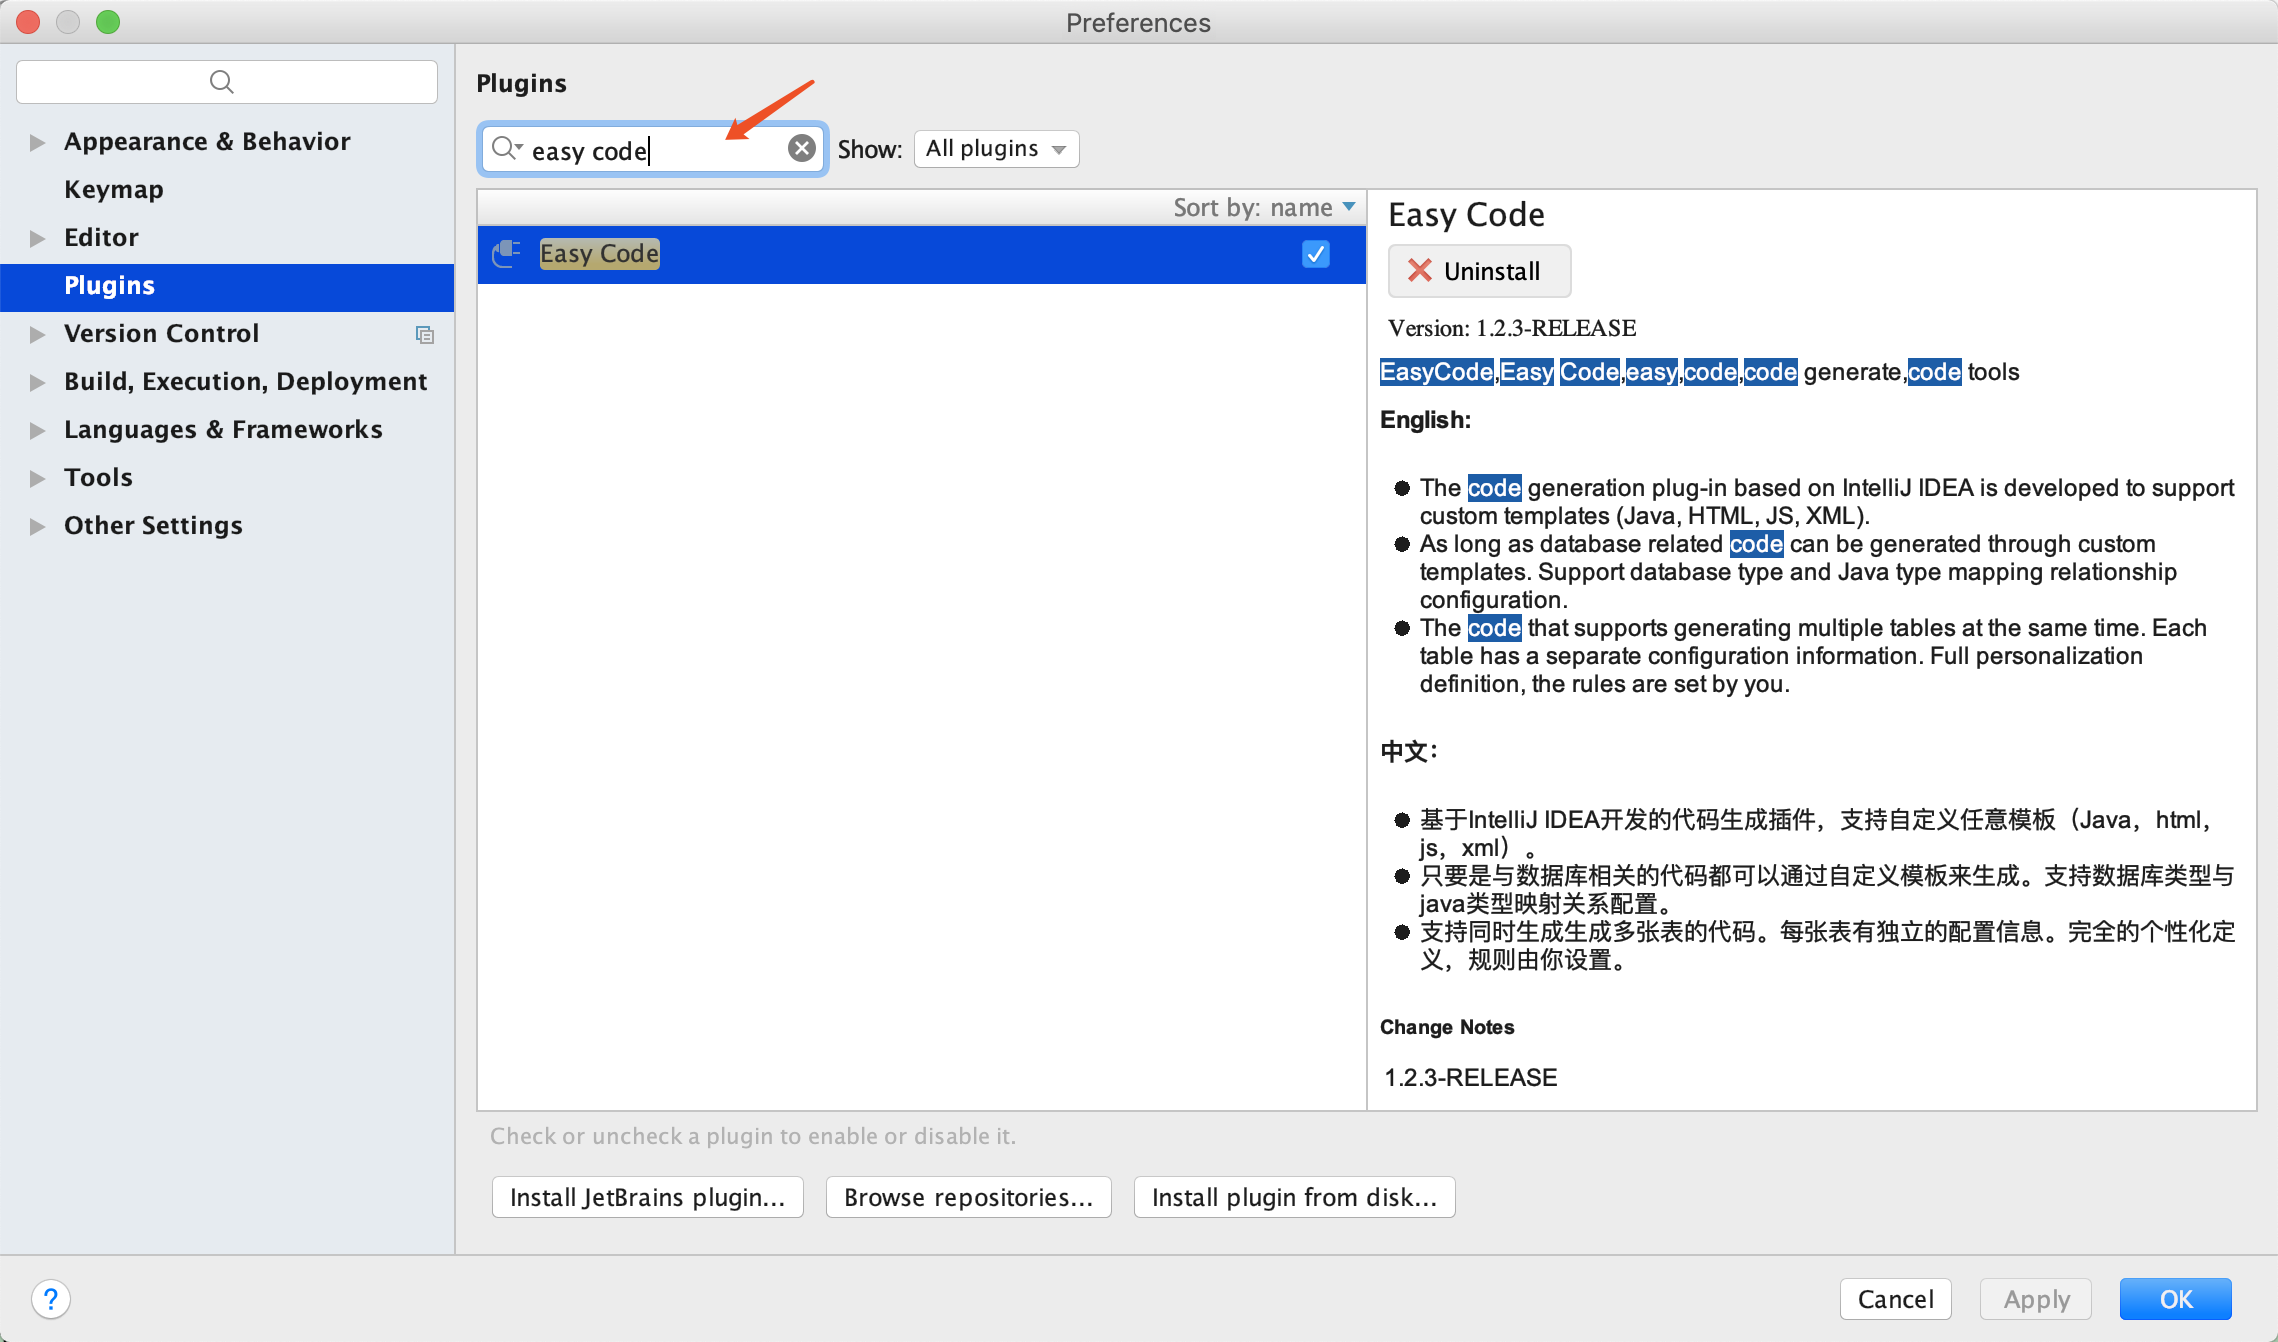
Task: Open the Languages & Frameworks settings
Action: coord(222,429)
